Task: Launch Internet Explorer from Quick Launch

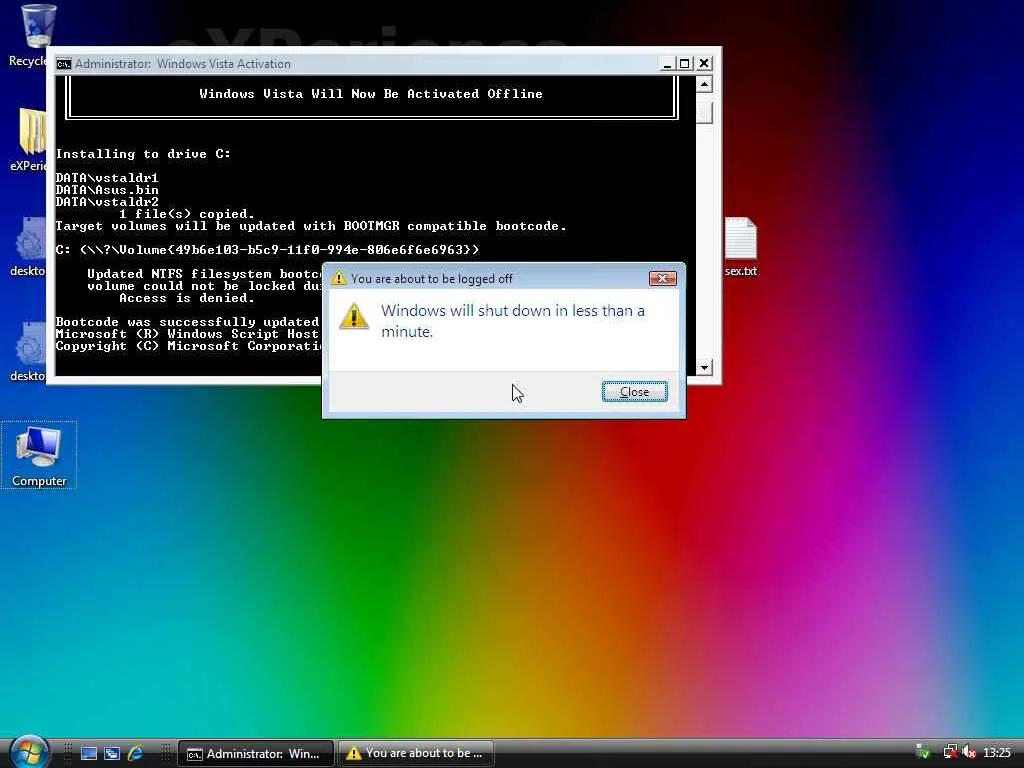Action: [135, 754]
